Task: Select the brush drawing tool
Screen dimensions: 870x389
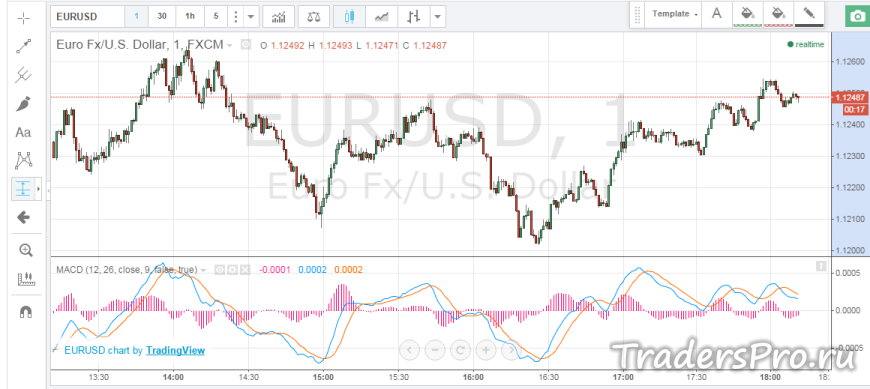Action: (23, 104)
